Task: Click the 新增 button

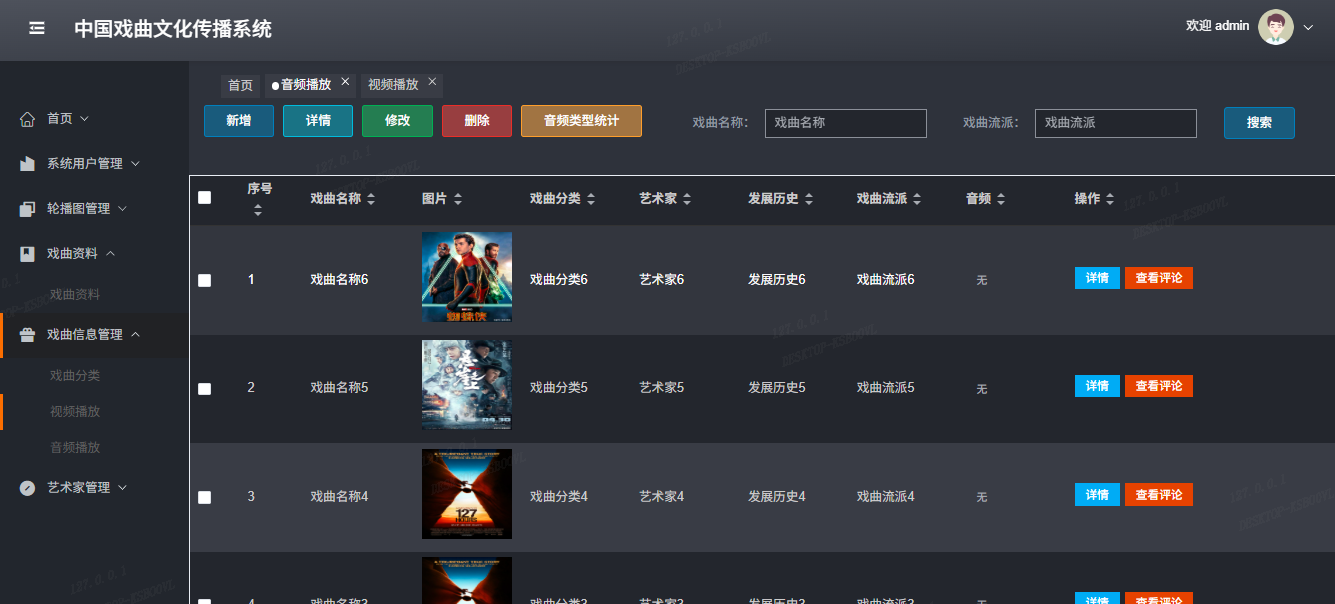Action: 239,121
